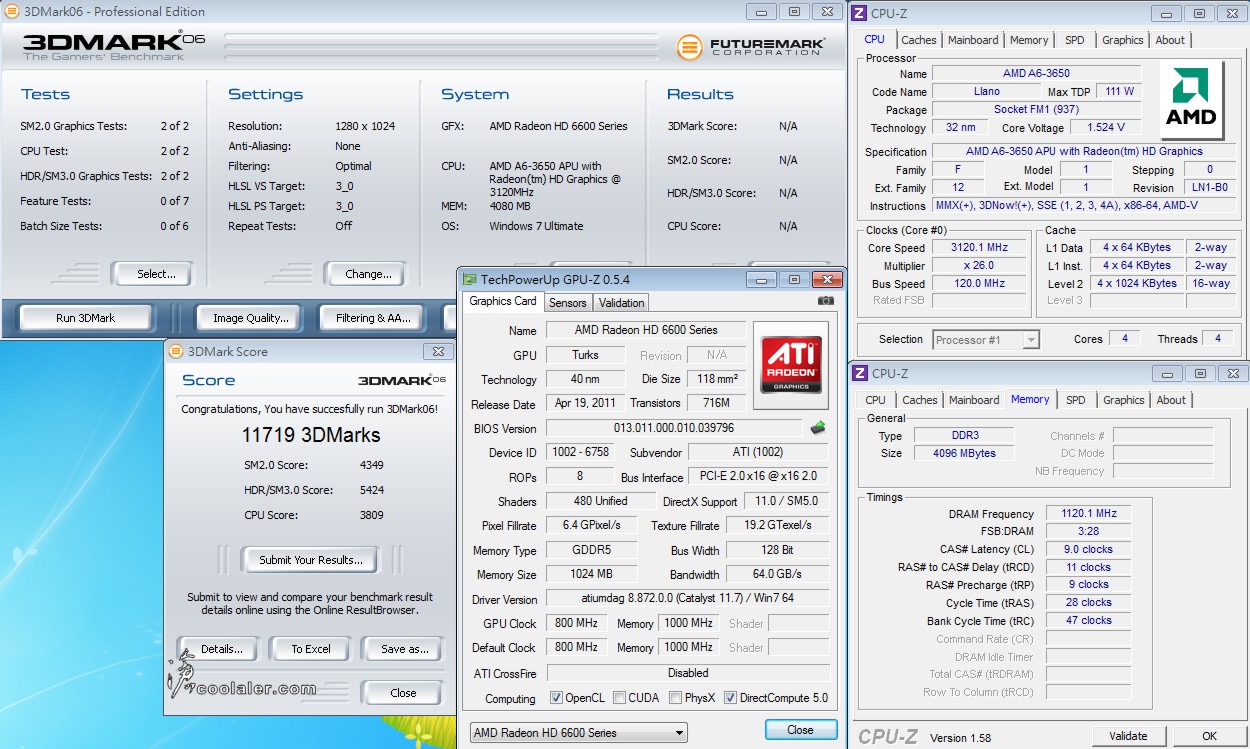This screenshot has width=1250, height=749.
Task: Click Close in the 3DMark Score window
Action: [403, 692]
